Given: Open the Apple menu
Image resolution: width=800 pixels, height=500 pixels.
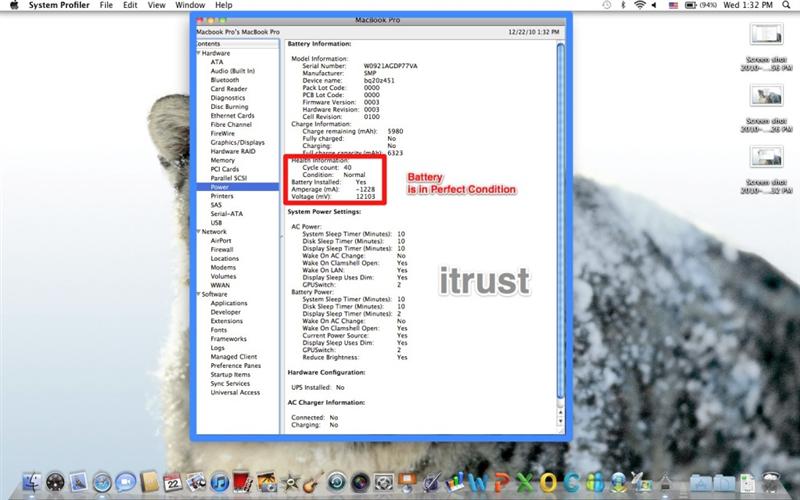Looking at the screenshot, I should pos(12,6).
